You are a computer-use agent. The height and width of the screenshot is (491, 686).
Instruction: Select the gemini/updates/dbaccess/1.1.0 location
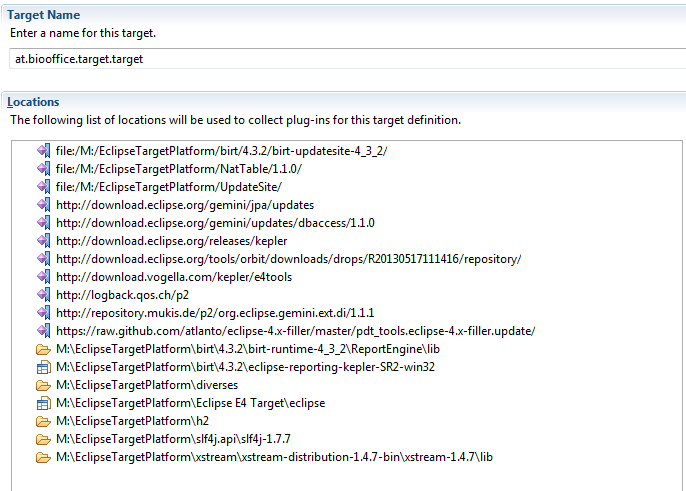click(x=215, y=223)
